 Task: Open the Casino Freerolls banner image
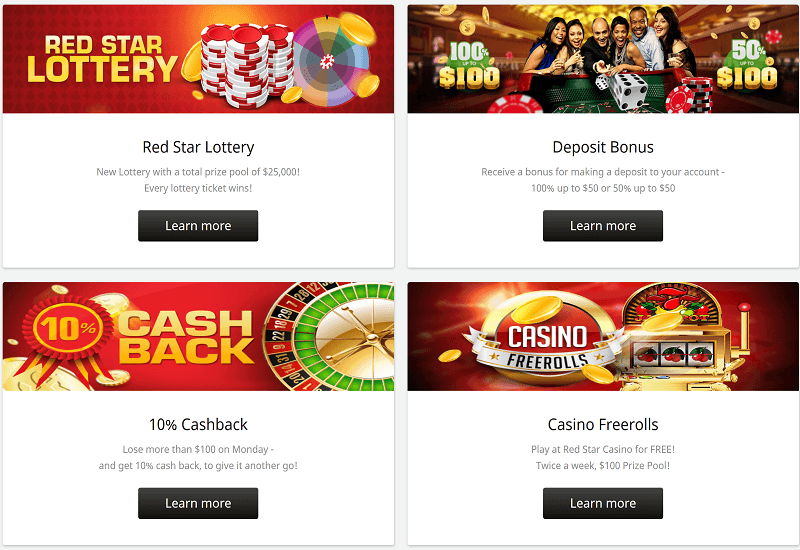click(x=603, y=337)
